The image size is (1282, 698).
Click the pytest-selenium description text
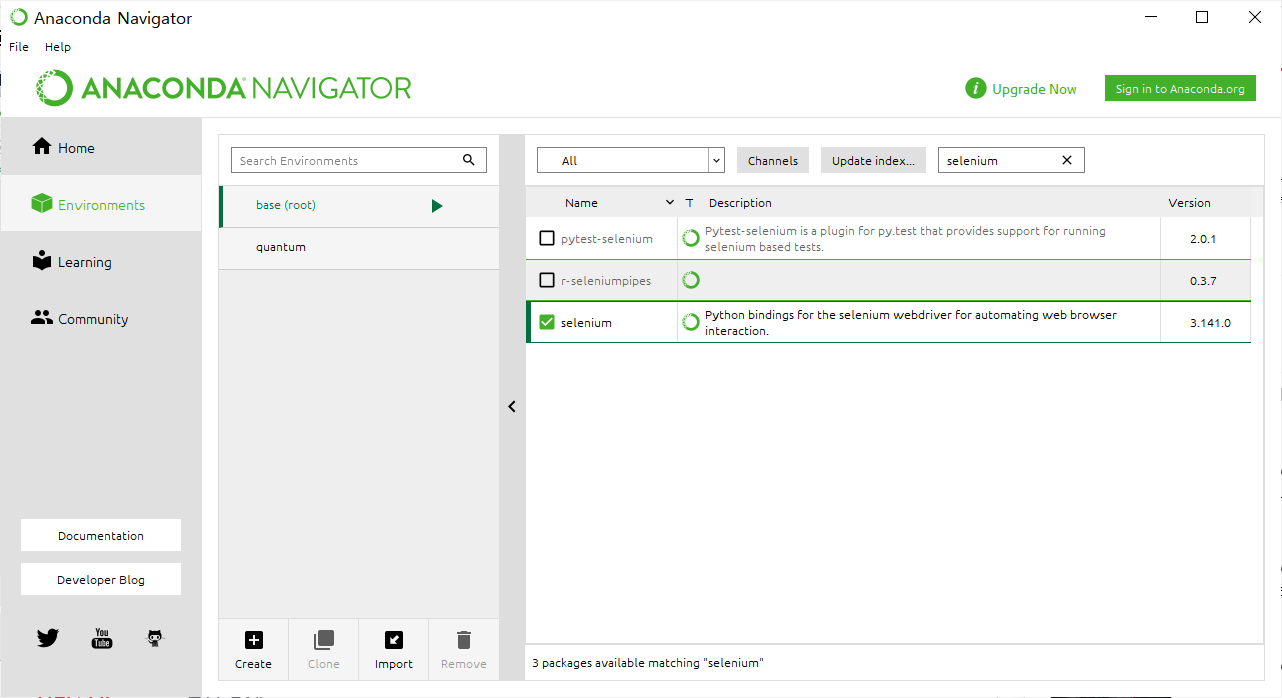tap(905, 238)
